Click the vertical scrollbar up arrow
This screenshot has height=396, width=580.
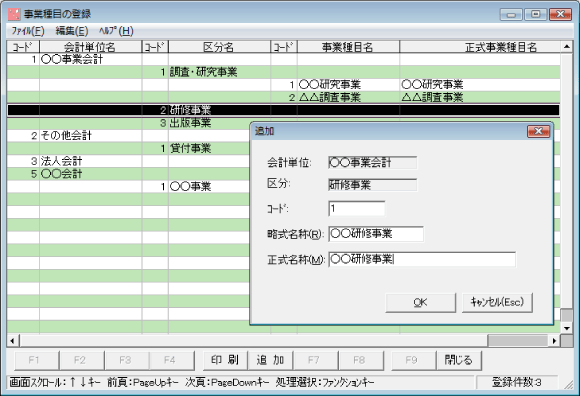(x=567, y=47)
